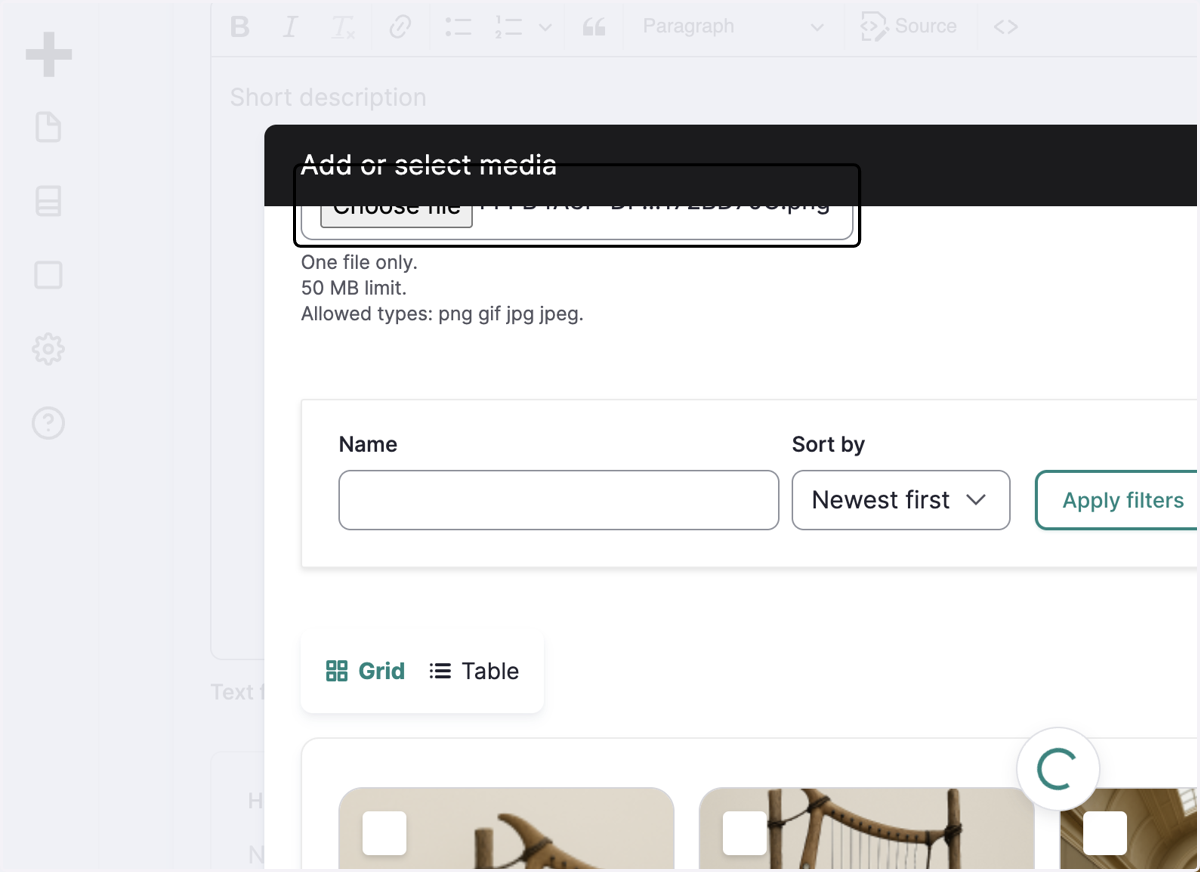Click the 'Add or select media' title
This screenshot has height=872, width=1200.
(428, 165)
